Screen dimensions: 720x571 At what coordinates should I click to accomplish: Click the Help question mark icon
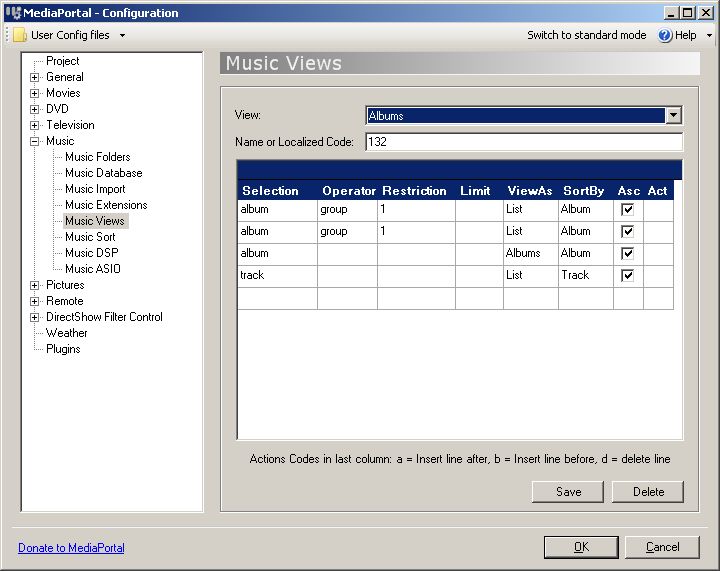[665, 35]
